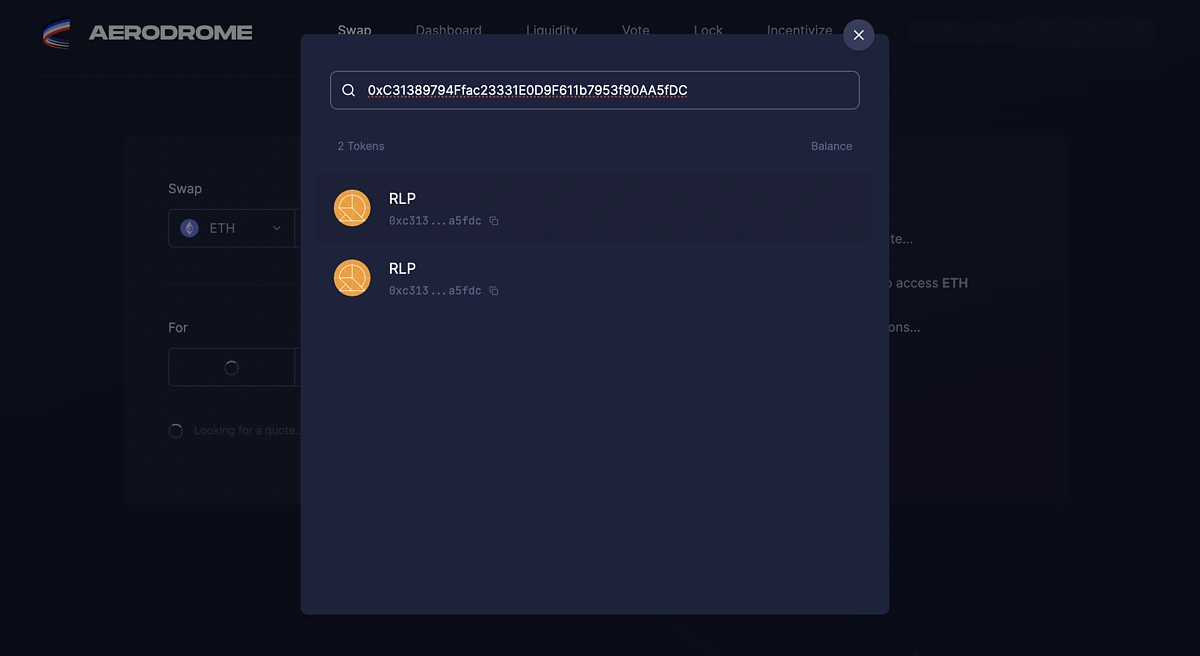Navigate to the Lock tab
1200x656 pixels.
coord(708,30)
